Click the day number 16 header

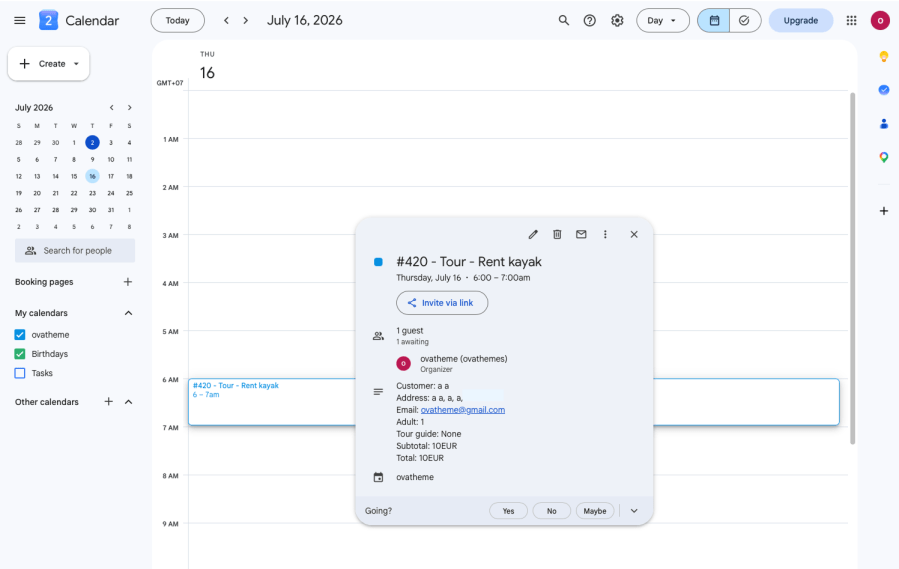click(207, 73)
